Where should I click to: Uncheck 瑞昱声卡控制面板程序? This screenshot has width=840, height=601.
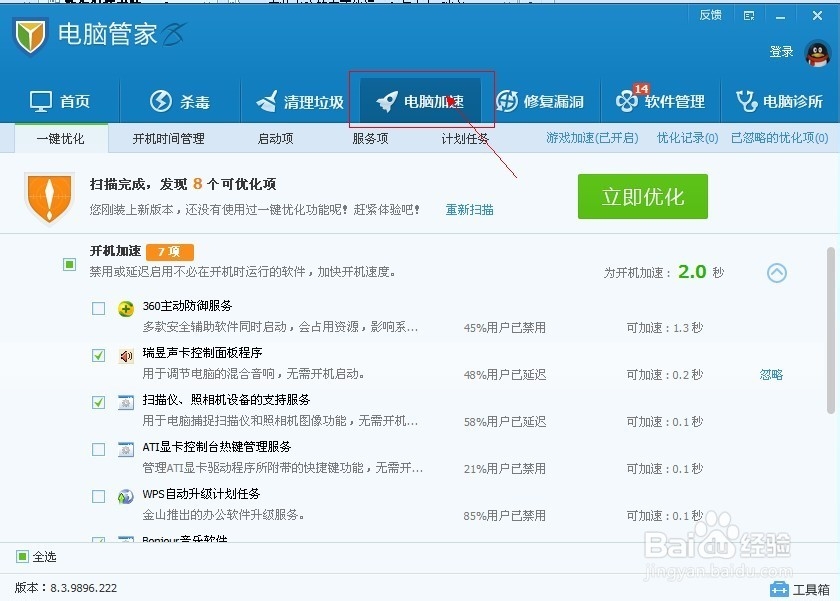tap(98, 355)
